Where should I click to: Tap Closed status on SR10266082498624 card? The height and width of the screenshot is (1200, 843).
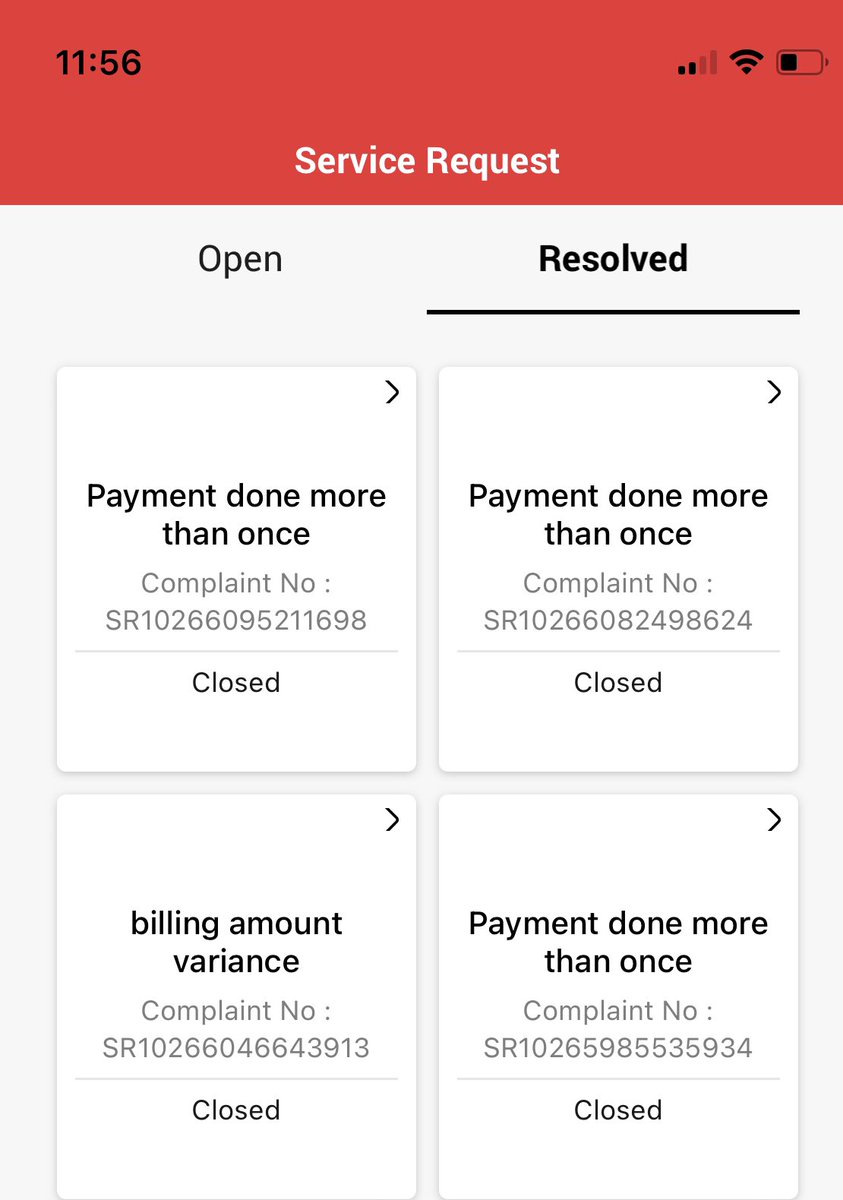coord(618,683)
